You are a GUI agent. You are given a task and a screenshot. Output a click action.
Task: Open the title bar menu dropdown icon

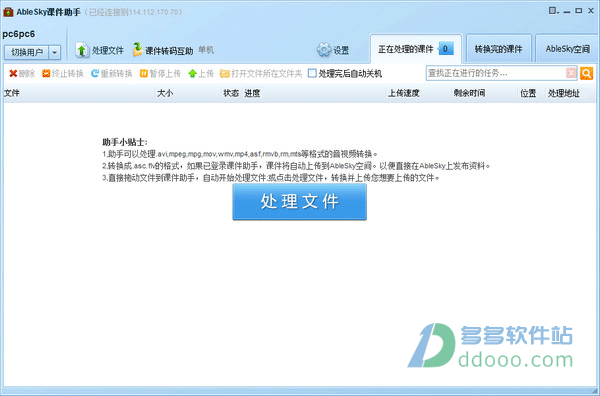pos(553,11)
